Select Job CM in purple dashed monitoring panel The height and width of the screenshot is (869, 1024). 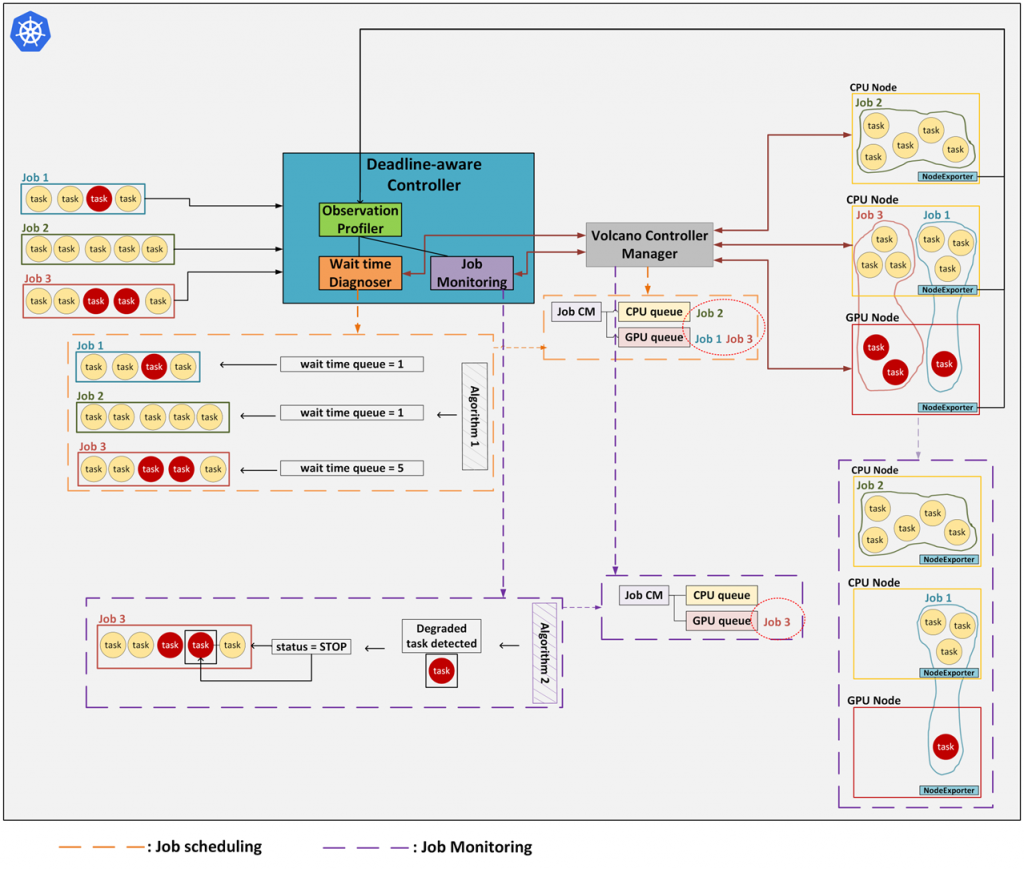(x=643, y=595)
